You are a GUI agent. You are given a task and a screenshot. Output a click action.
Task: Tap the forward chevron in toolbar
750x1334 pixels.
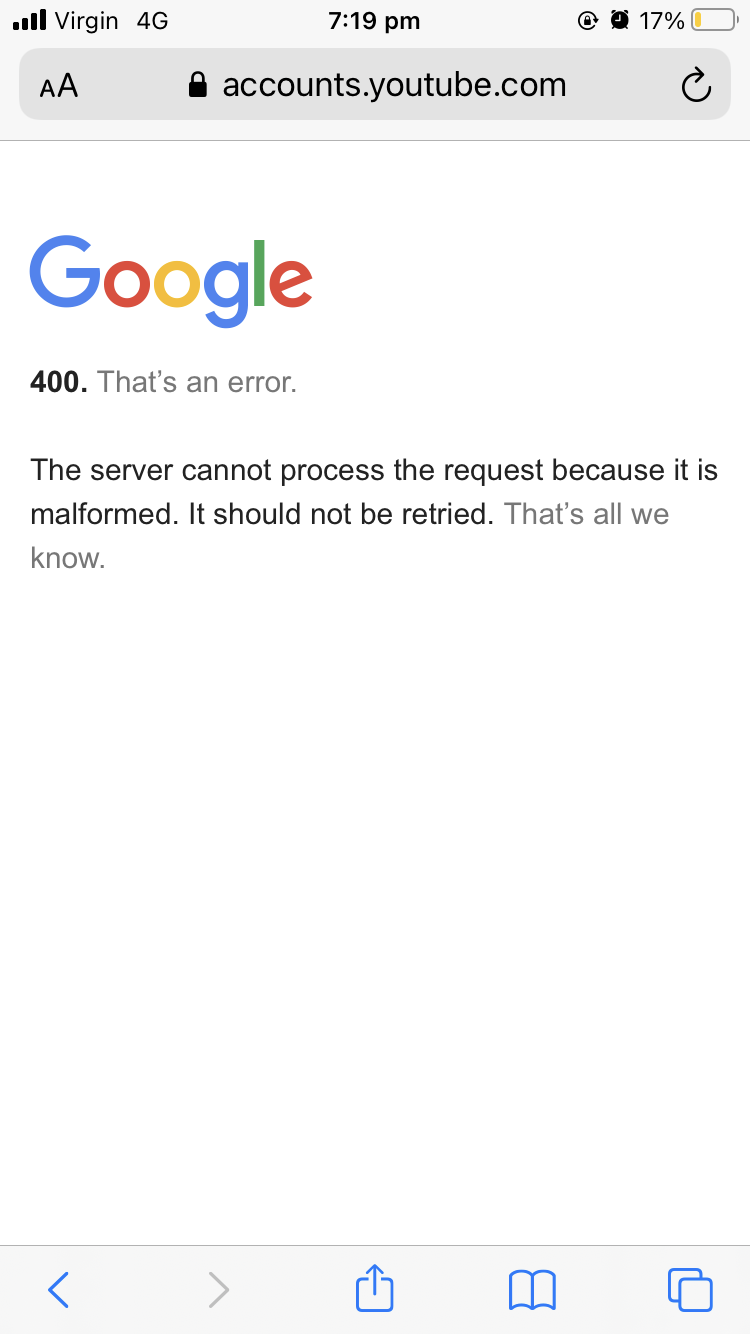pyautogui.click(x=218, y=1289)
